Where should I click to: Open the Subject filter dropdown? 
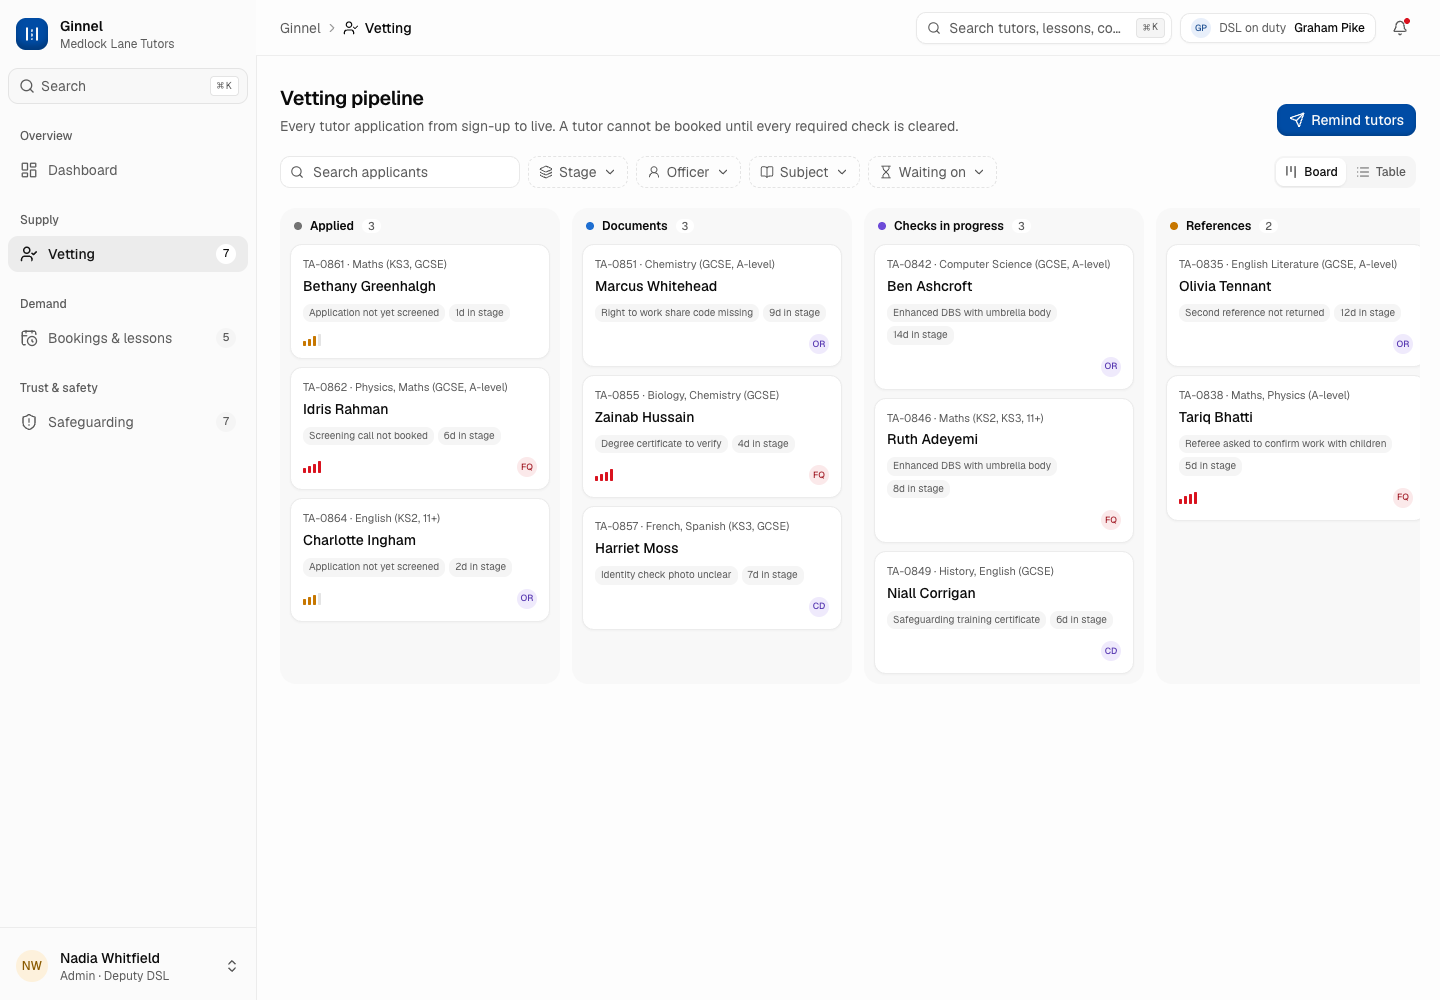click(804, 172)
